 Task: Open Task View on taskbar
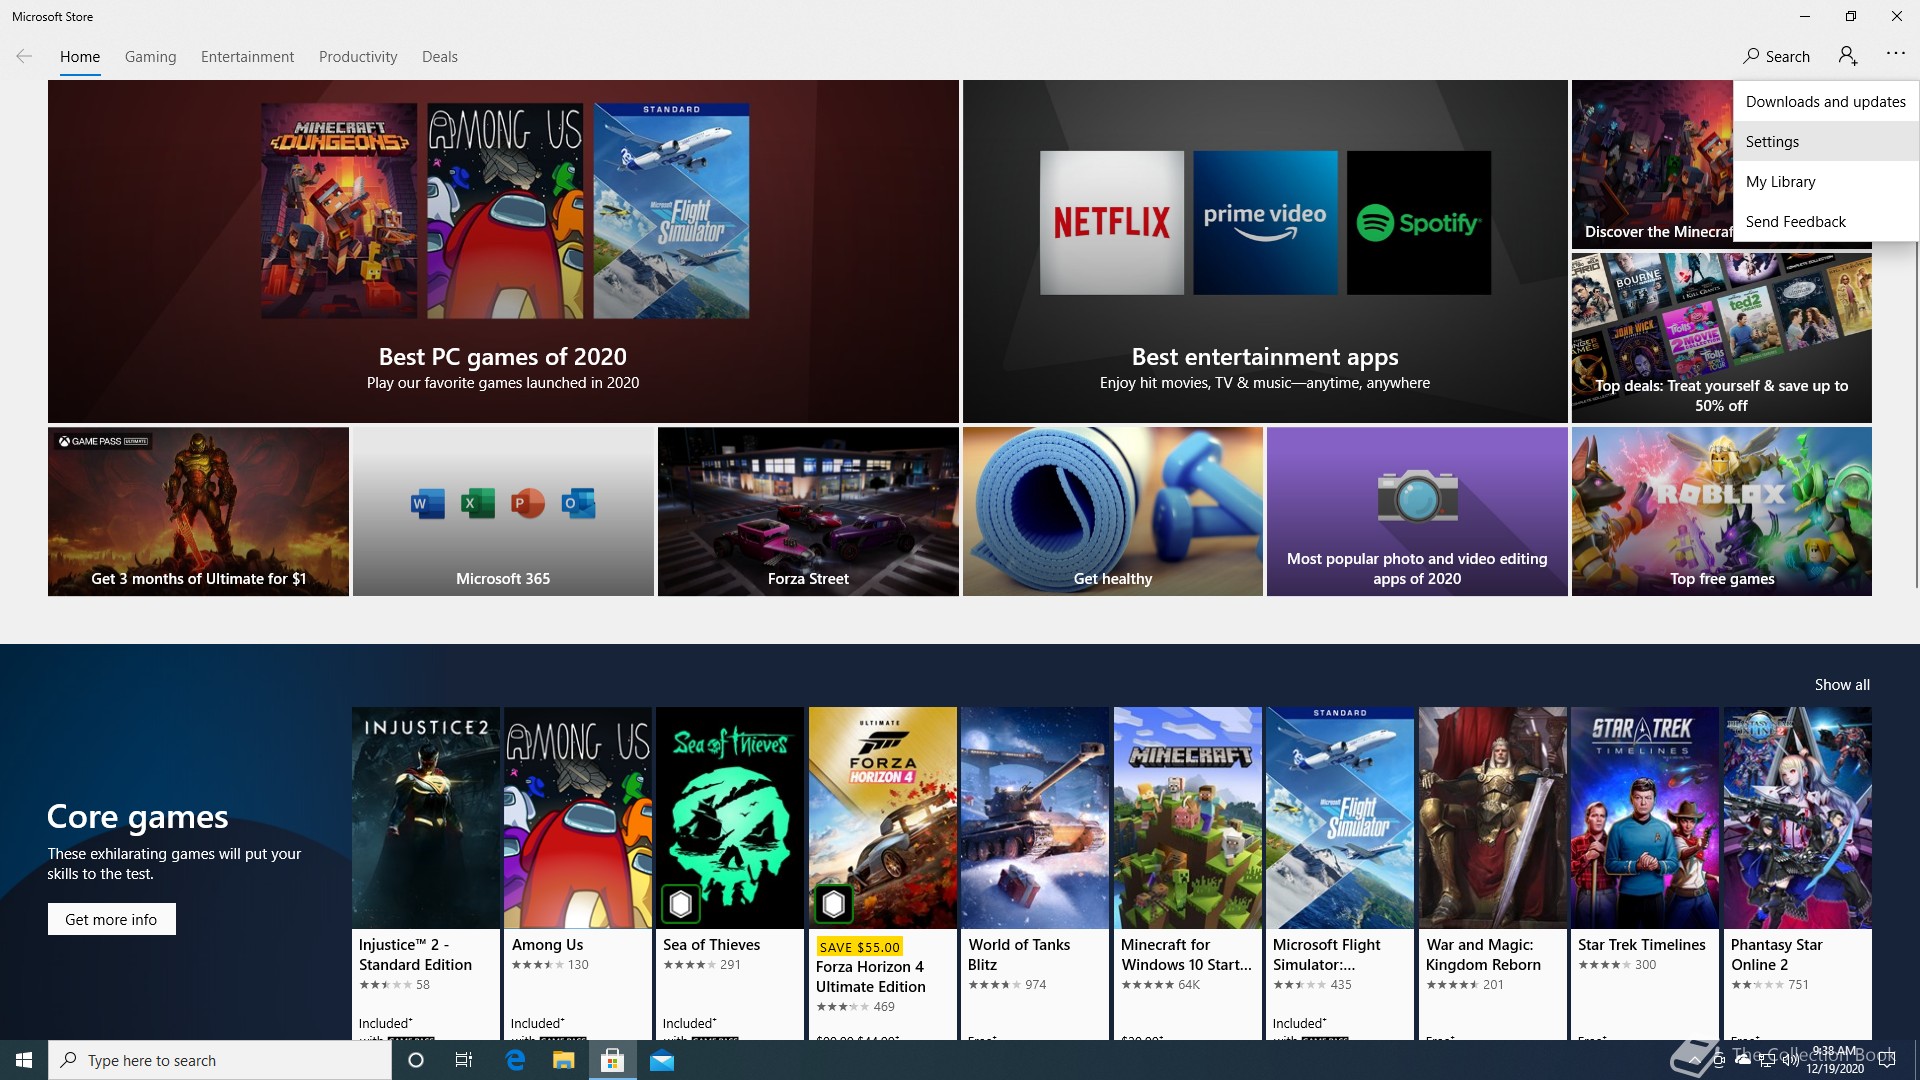[464, 1060]
